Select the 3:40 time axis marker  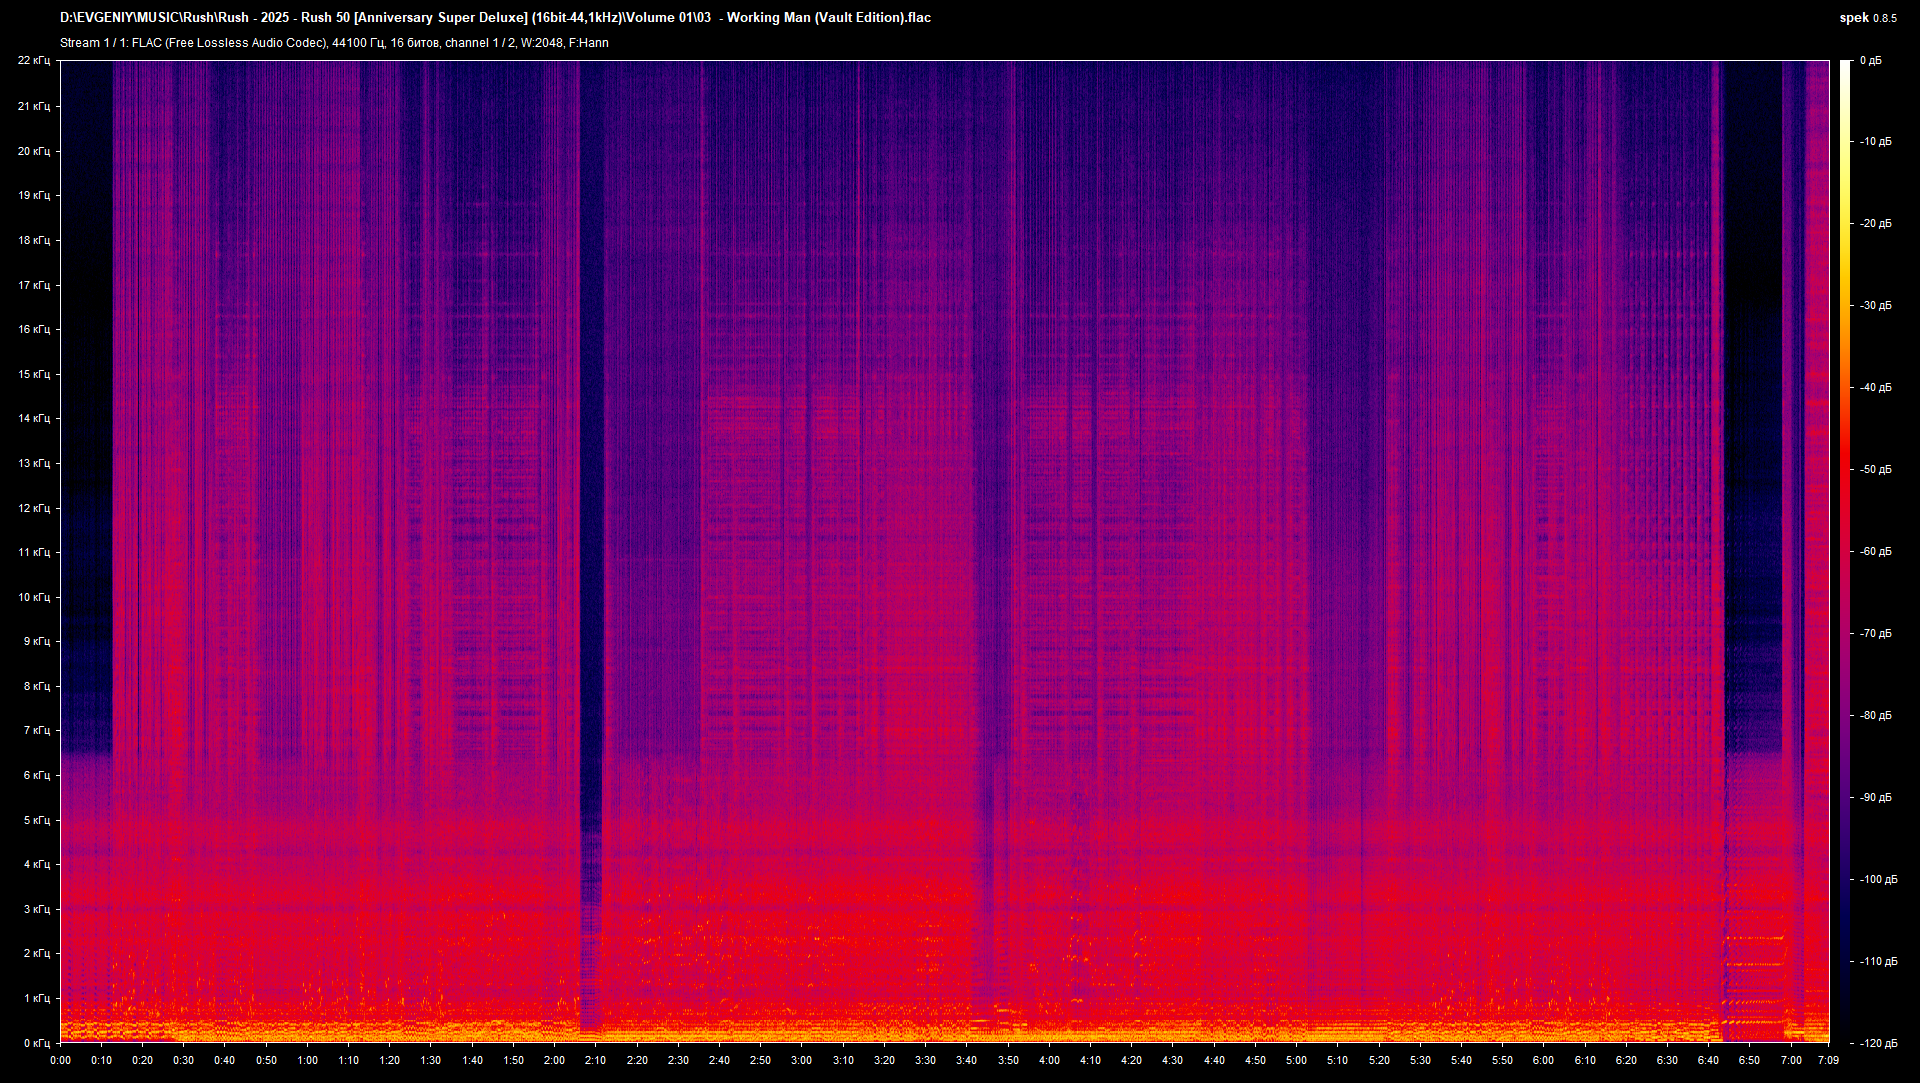coord(966,1060)
